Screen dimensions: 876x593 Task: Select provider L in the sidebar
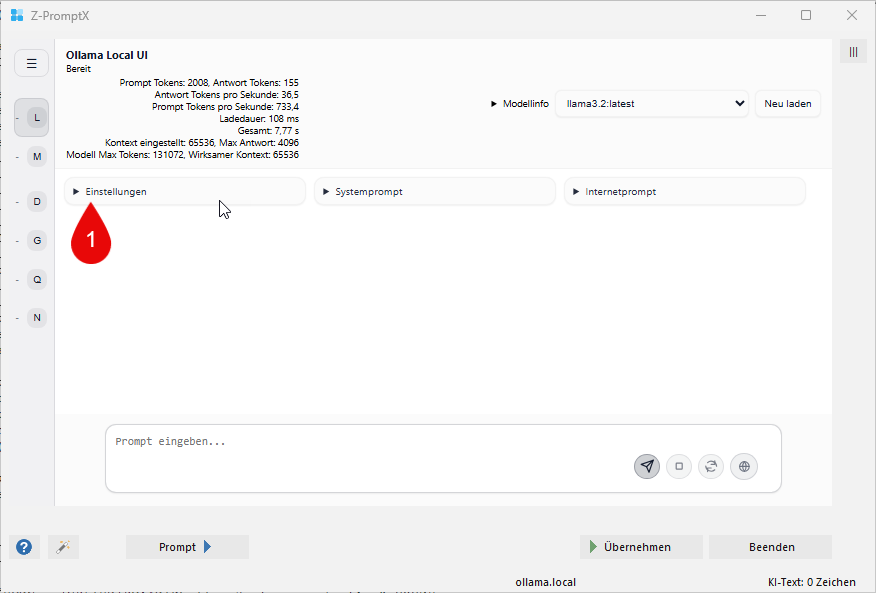coord(37,117)
